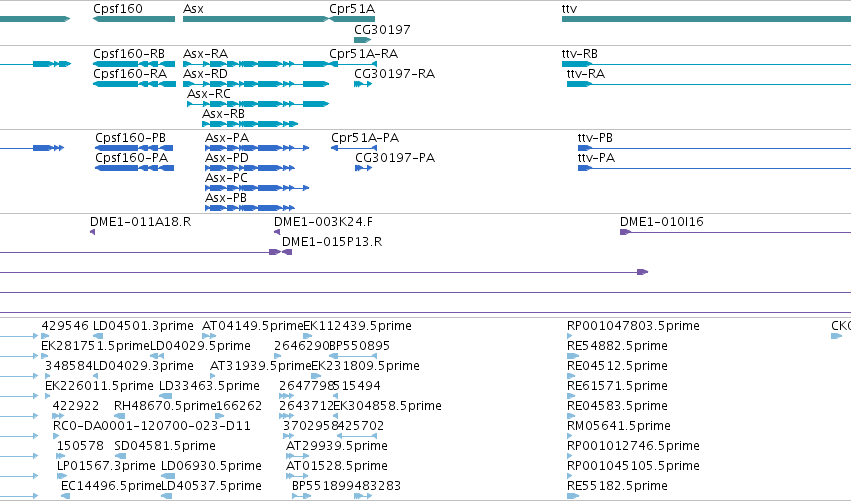Image resolution: width=851 pixels, height=501 pixels.
Task: Click the DME1-011A18.R clone label
Action: click(x=141, y=221)
